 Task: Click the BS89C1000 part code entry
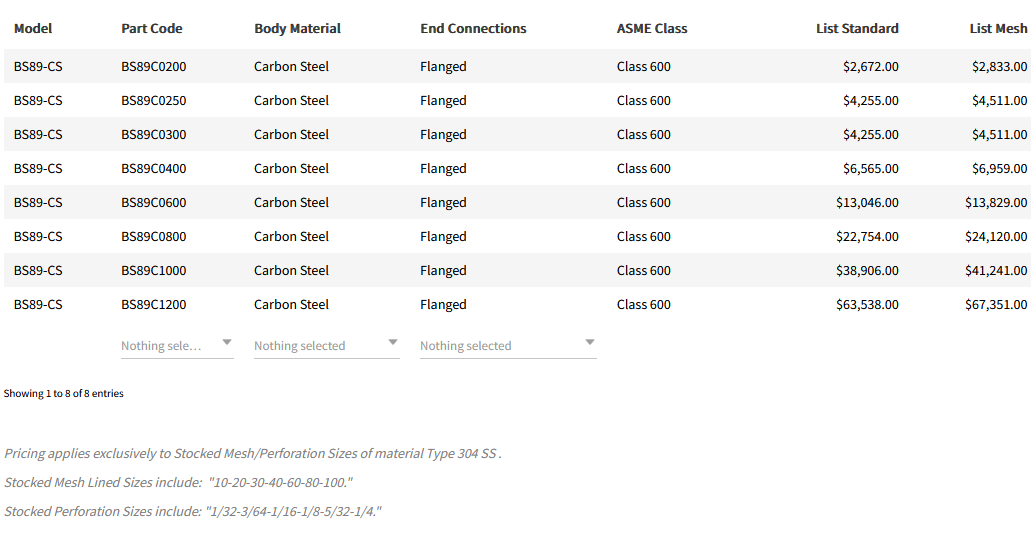tap(154, 271)
